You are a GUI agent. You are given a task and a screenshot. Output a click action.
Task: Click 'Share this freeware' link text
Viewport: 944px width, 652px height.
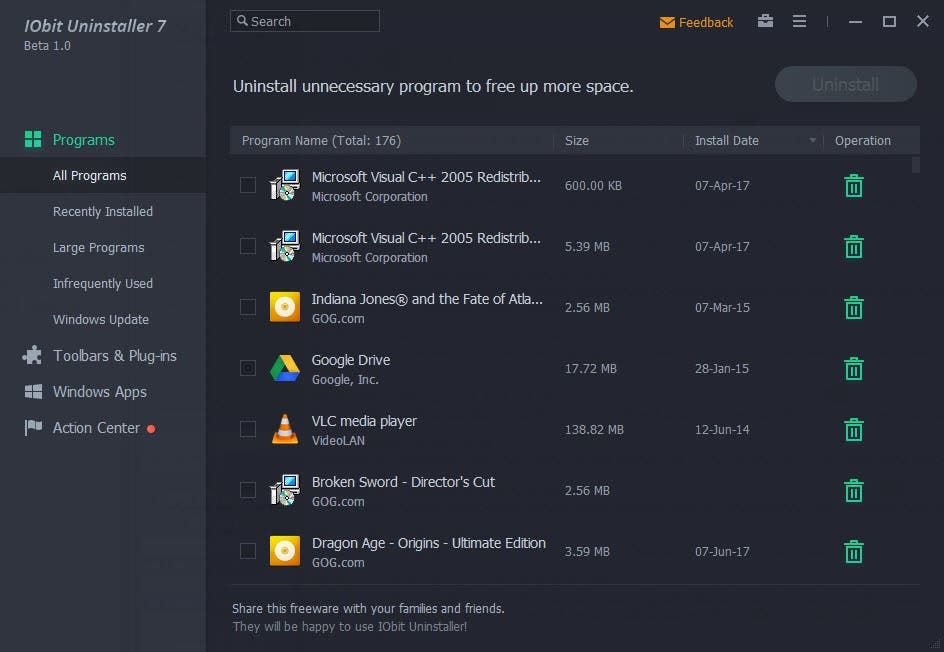(x=368, y=609)
